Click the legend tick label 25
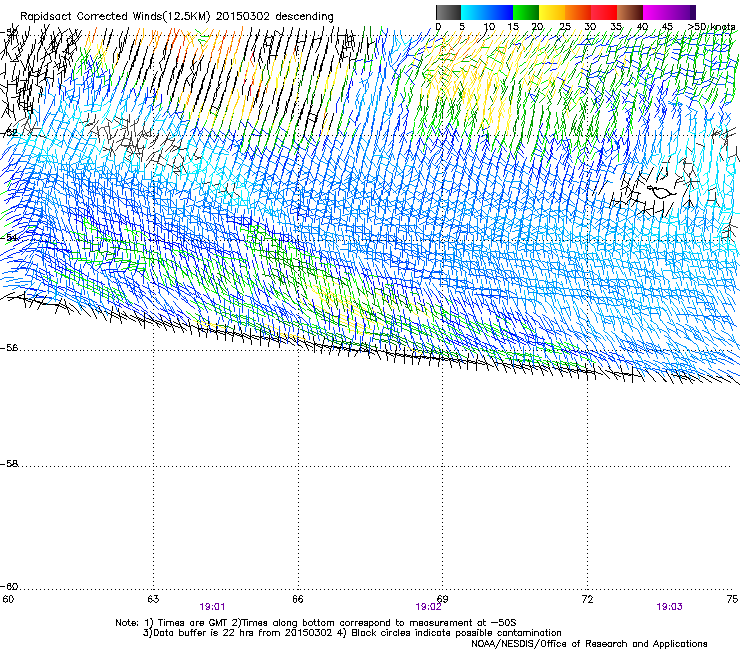The width and height of the screenshot is (740, 650). [565, 27]
